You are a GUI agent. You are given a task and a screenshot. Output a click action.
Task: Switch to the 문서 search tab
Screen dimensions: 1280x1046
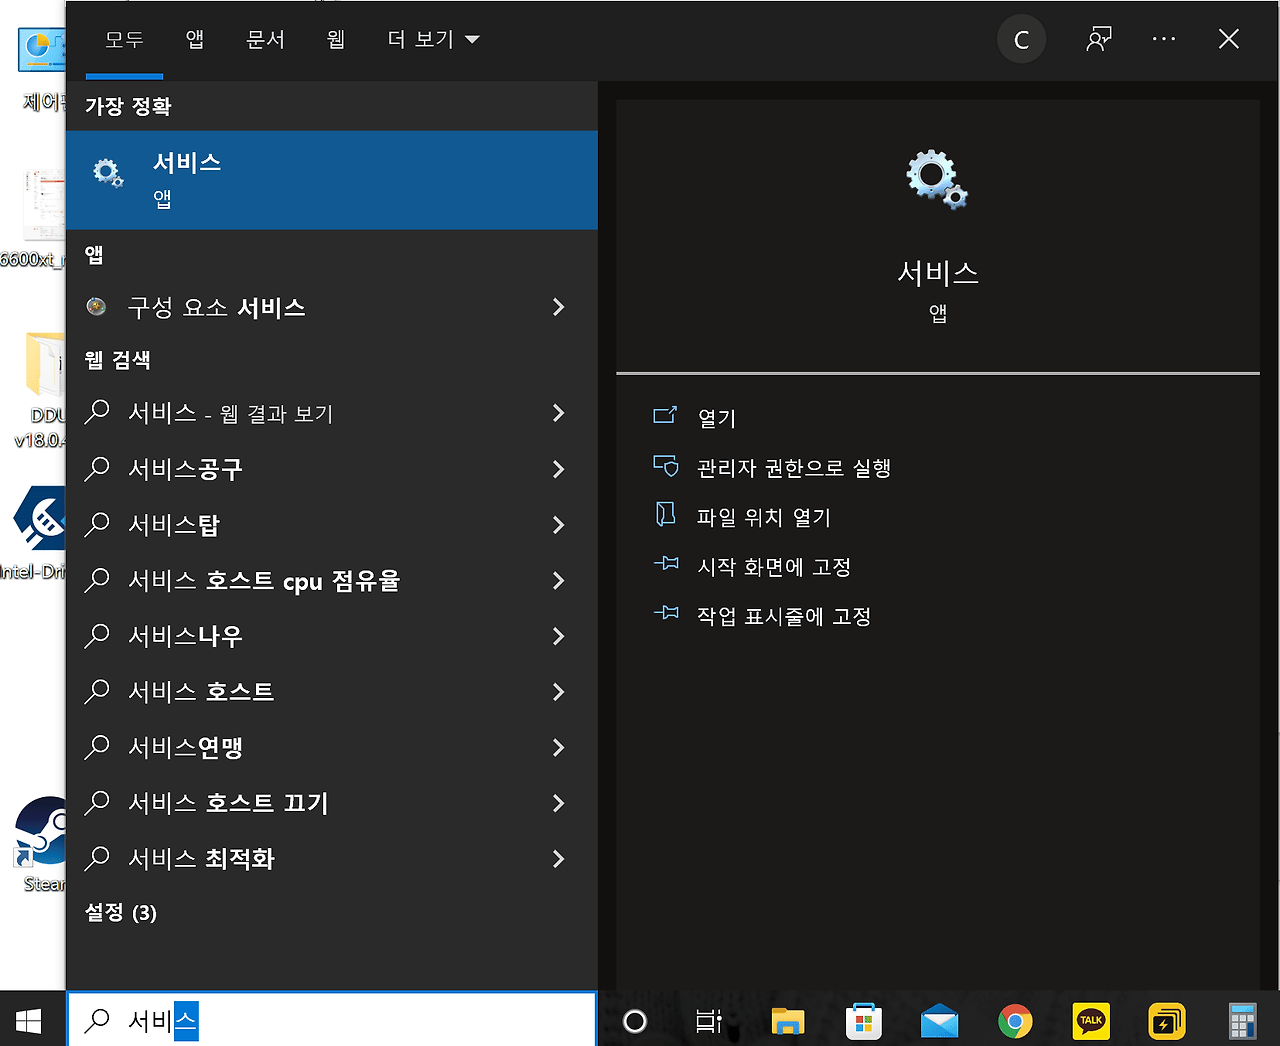pyautogui.click(x=265, y=39)
